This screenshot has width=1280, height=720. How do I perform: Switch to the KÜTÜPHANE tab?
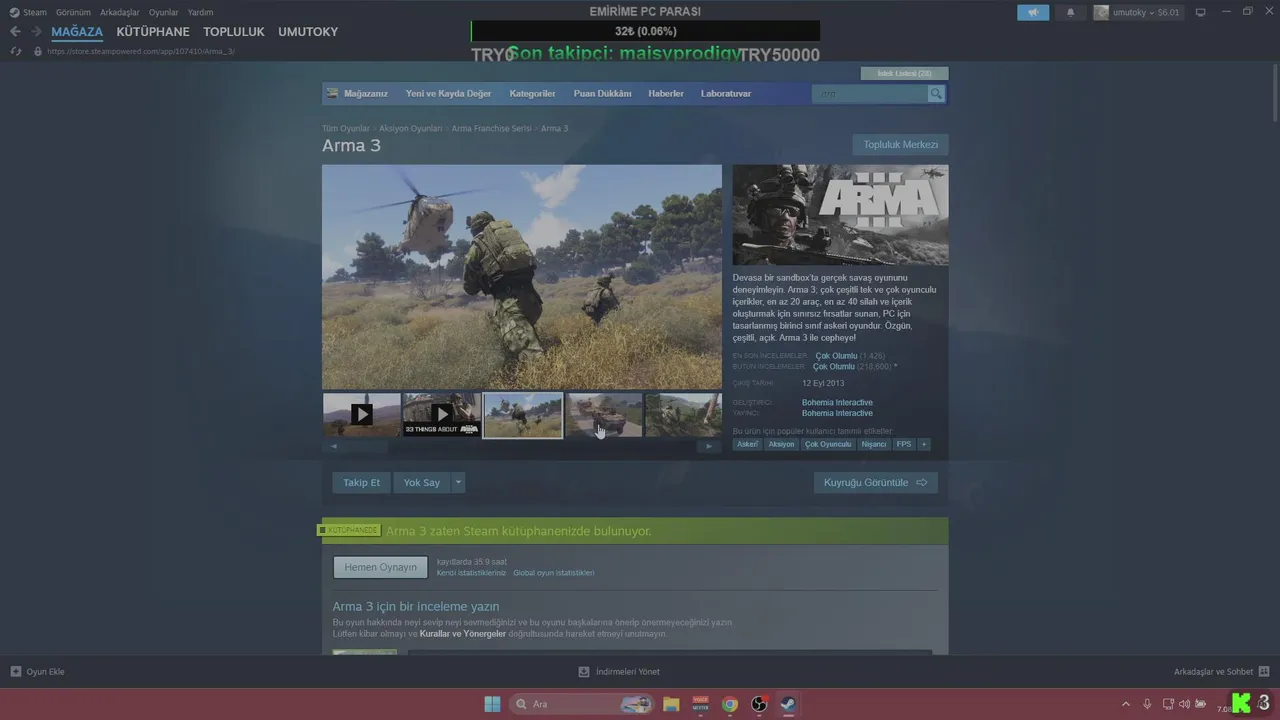153,32
